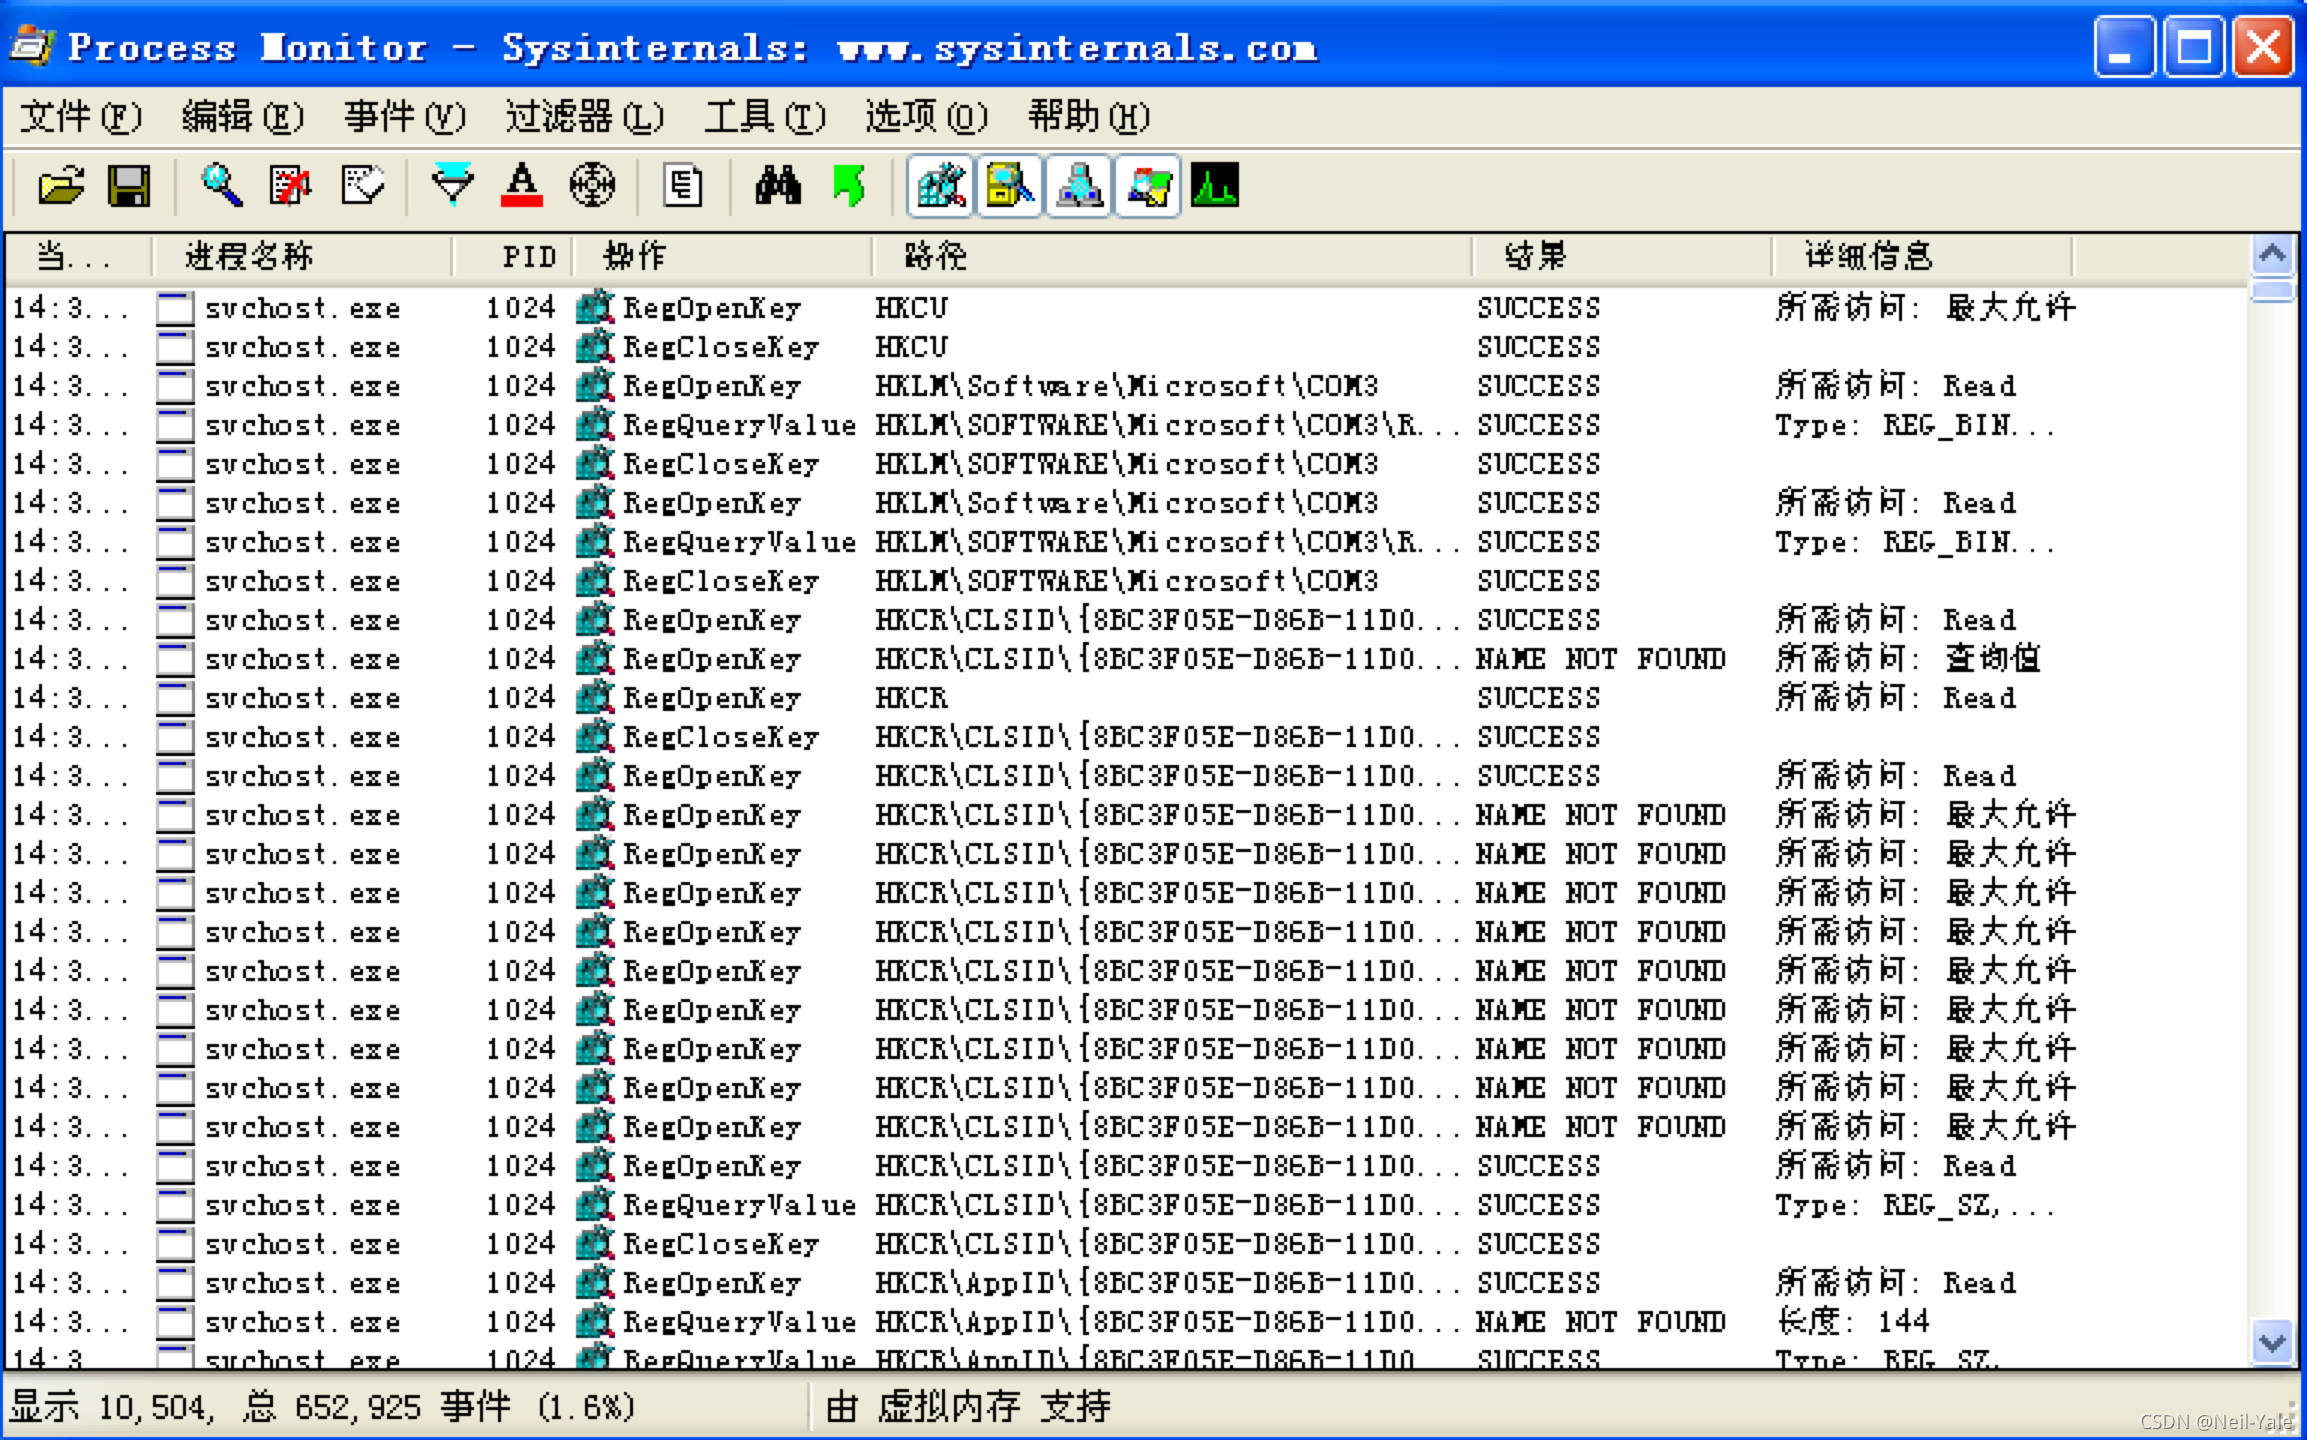
Task: Click the 路径 column header
Action: (x=1172, y=257)
